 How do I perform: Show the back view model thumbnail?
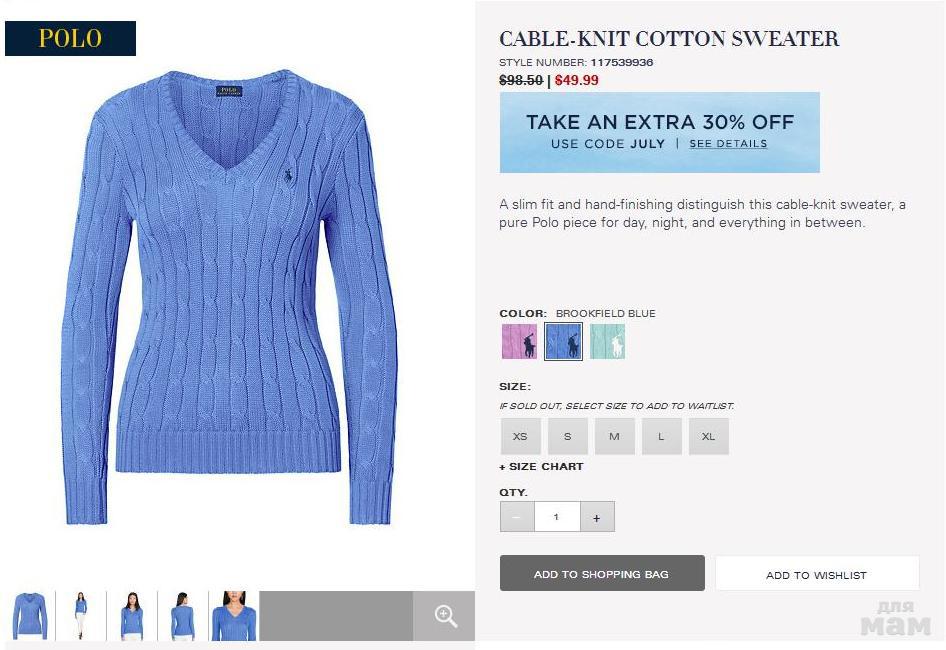coord(182,616)
